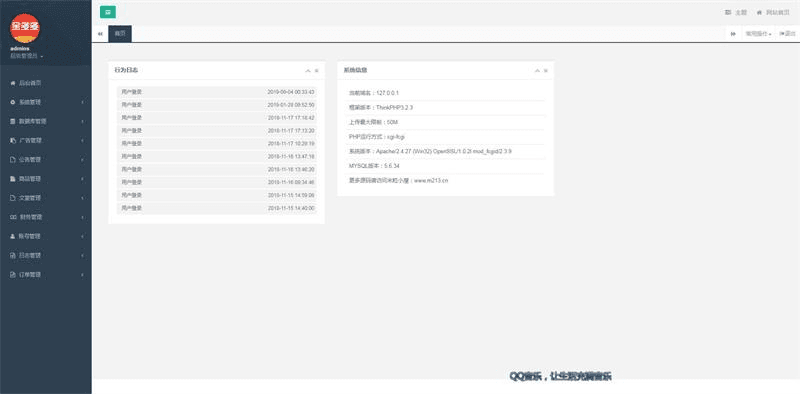Click the 账号管理 user icon
800x394 pixels.
[13, 236]
